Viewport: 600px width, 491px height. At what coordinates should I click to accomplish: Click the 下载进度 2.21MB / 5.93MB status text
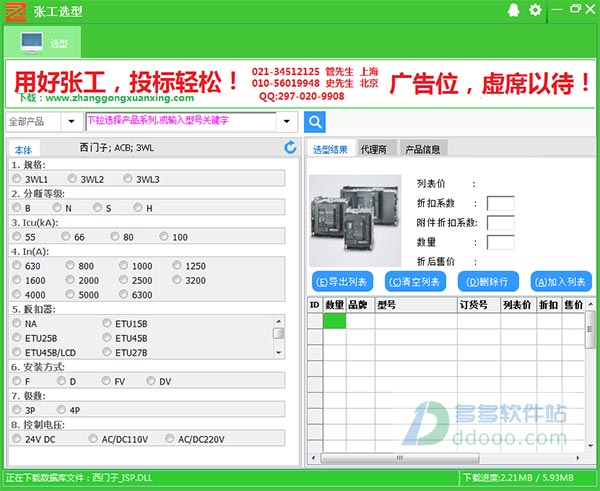518,478
